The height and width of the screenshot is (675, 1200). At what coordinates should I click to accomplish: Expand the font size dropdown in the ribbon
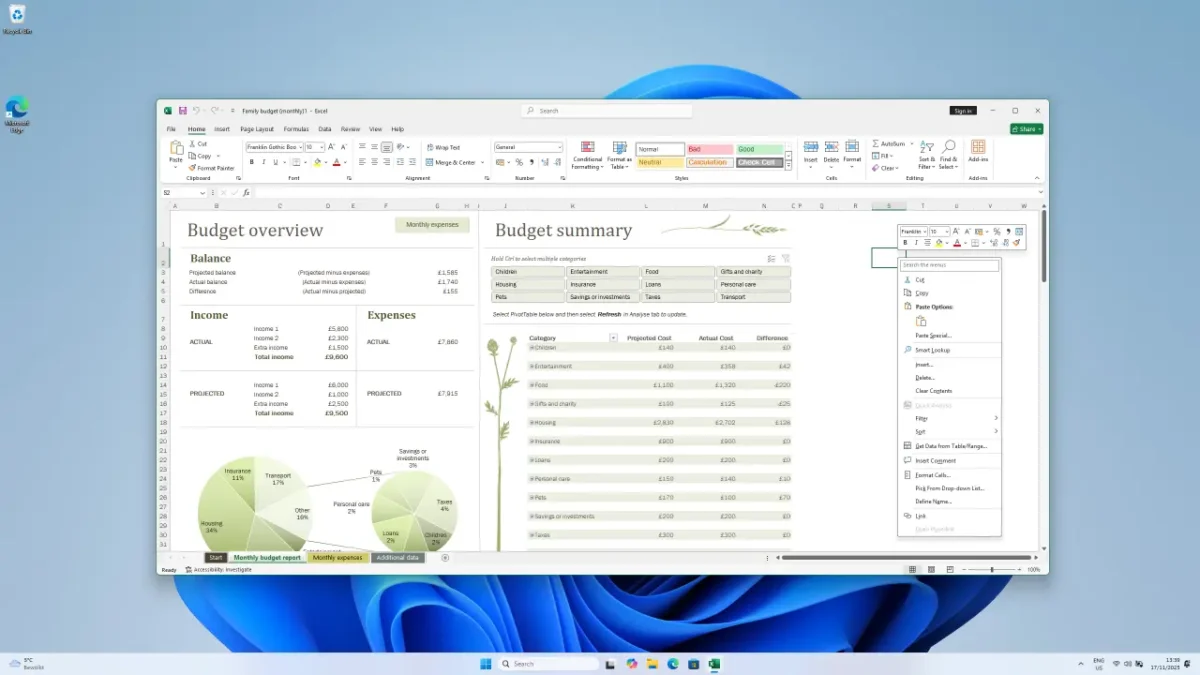click(322, 147)
